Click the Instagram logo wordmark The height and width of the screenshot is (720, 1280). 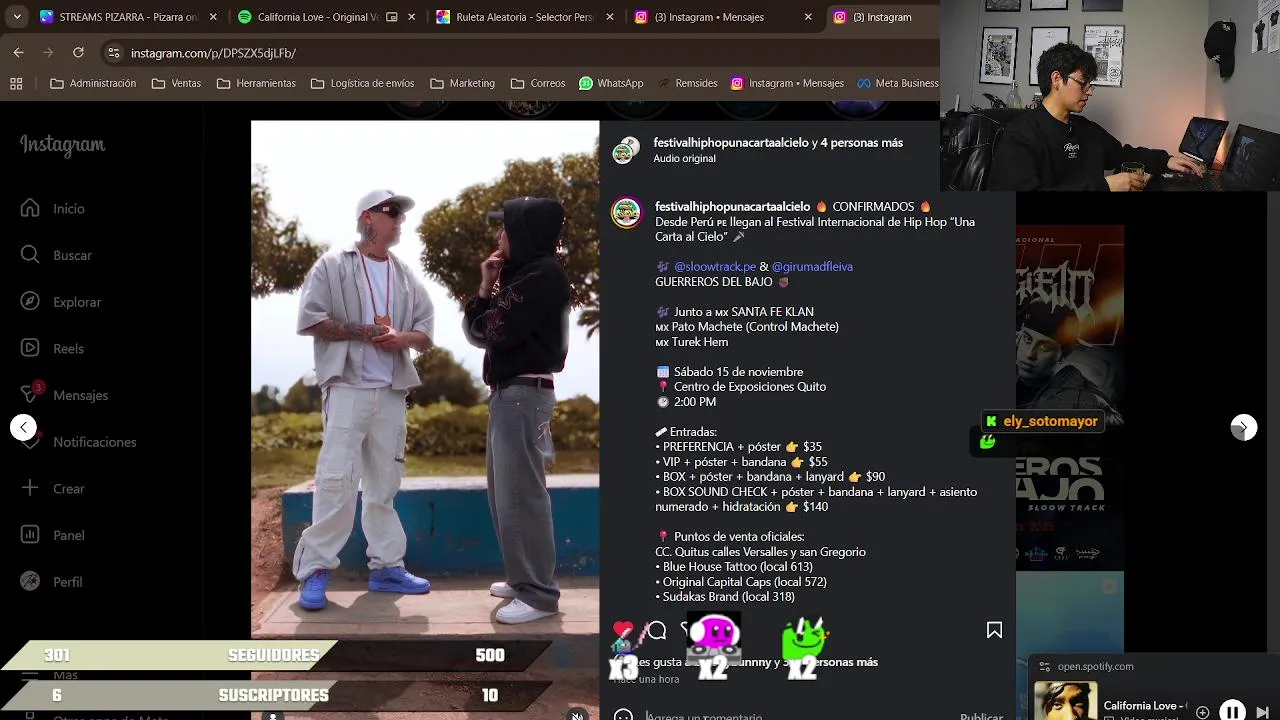pyautogui.click(x=62, y=145)
